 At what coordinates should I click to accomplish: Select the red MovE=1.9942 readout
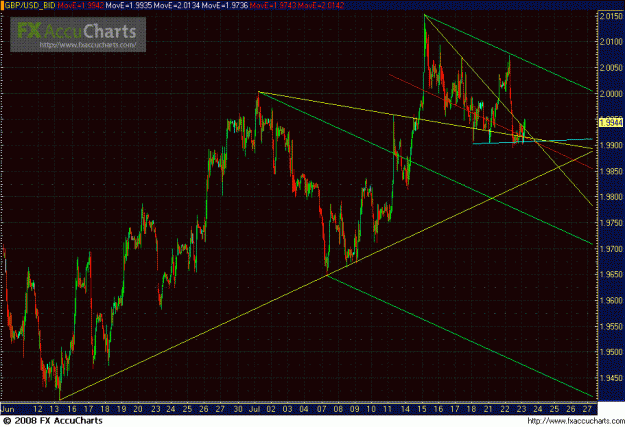point(81,6)
